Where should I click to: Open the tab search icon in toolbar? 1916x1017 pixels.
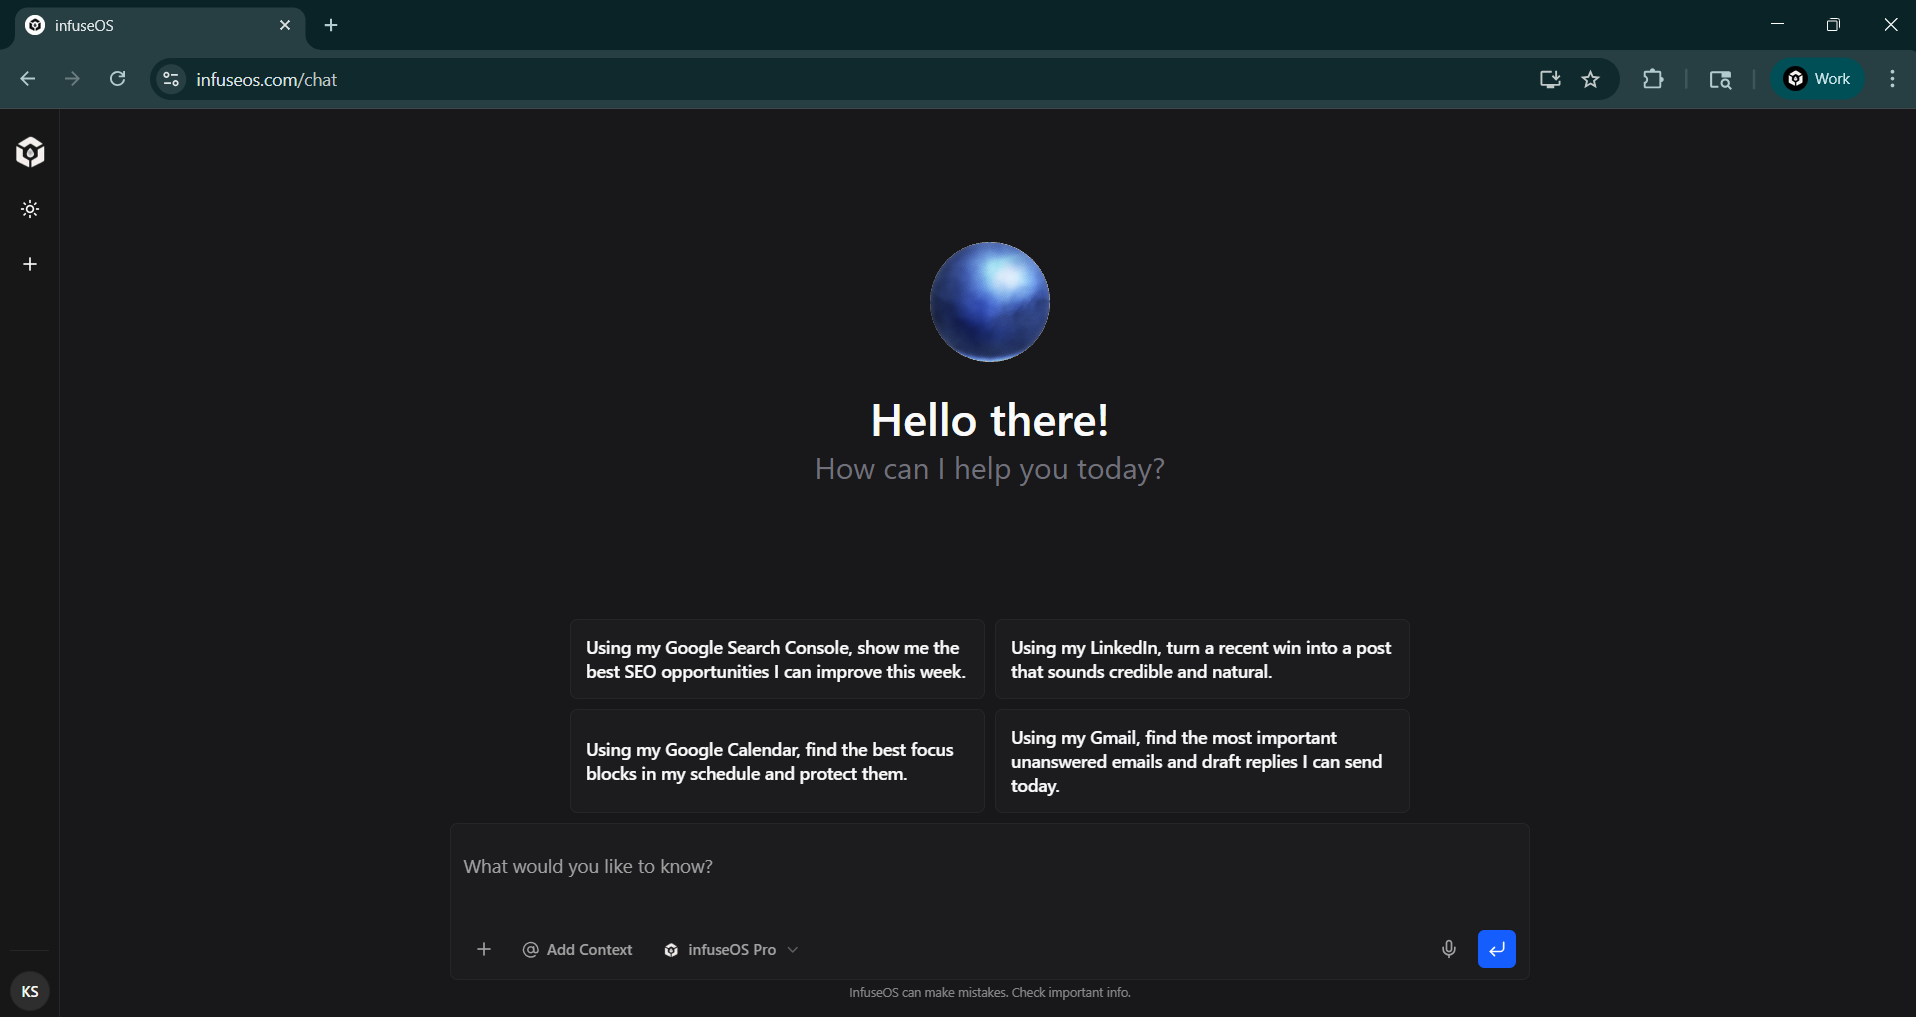click(x=1720, y=79)
